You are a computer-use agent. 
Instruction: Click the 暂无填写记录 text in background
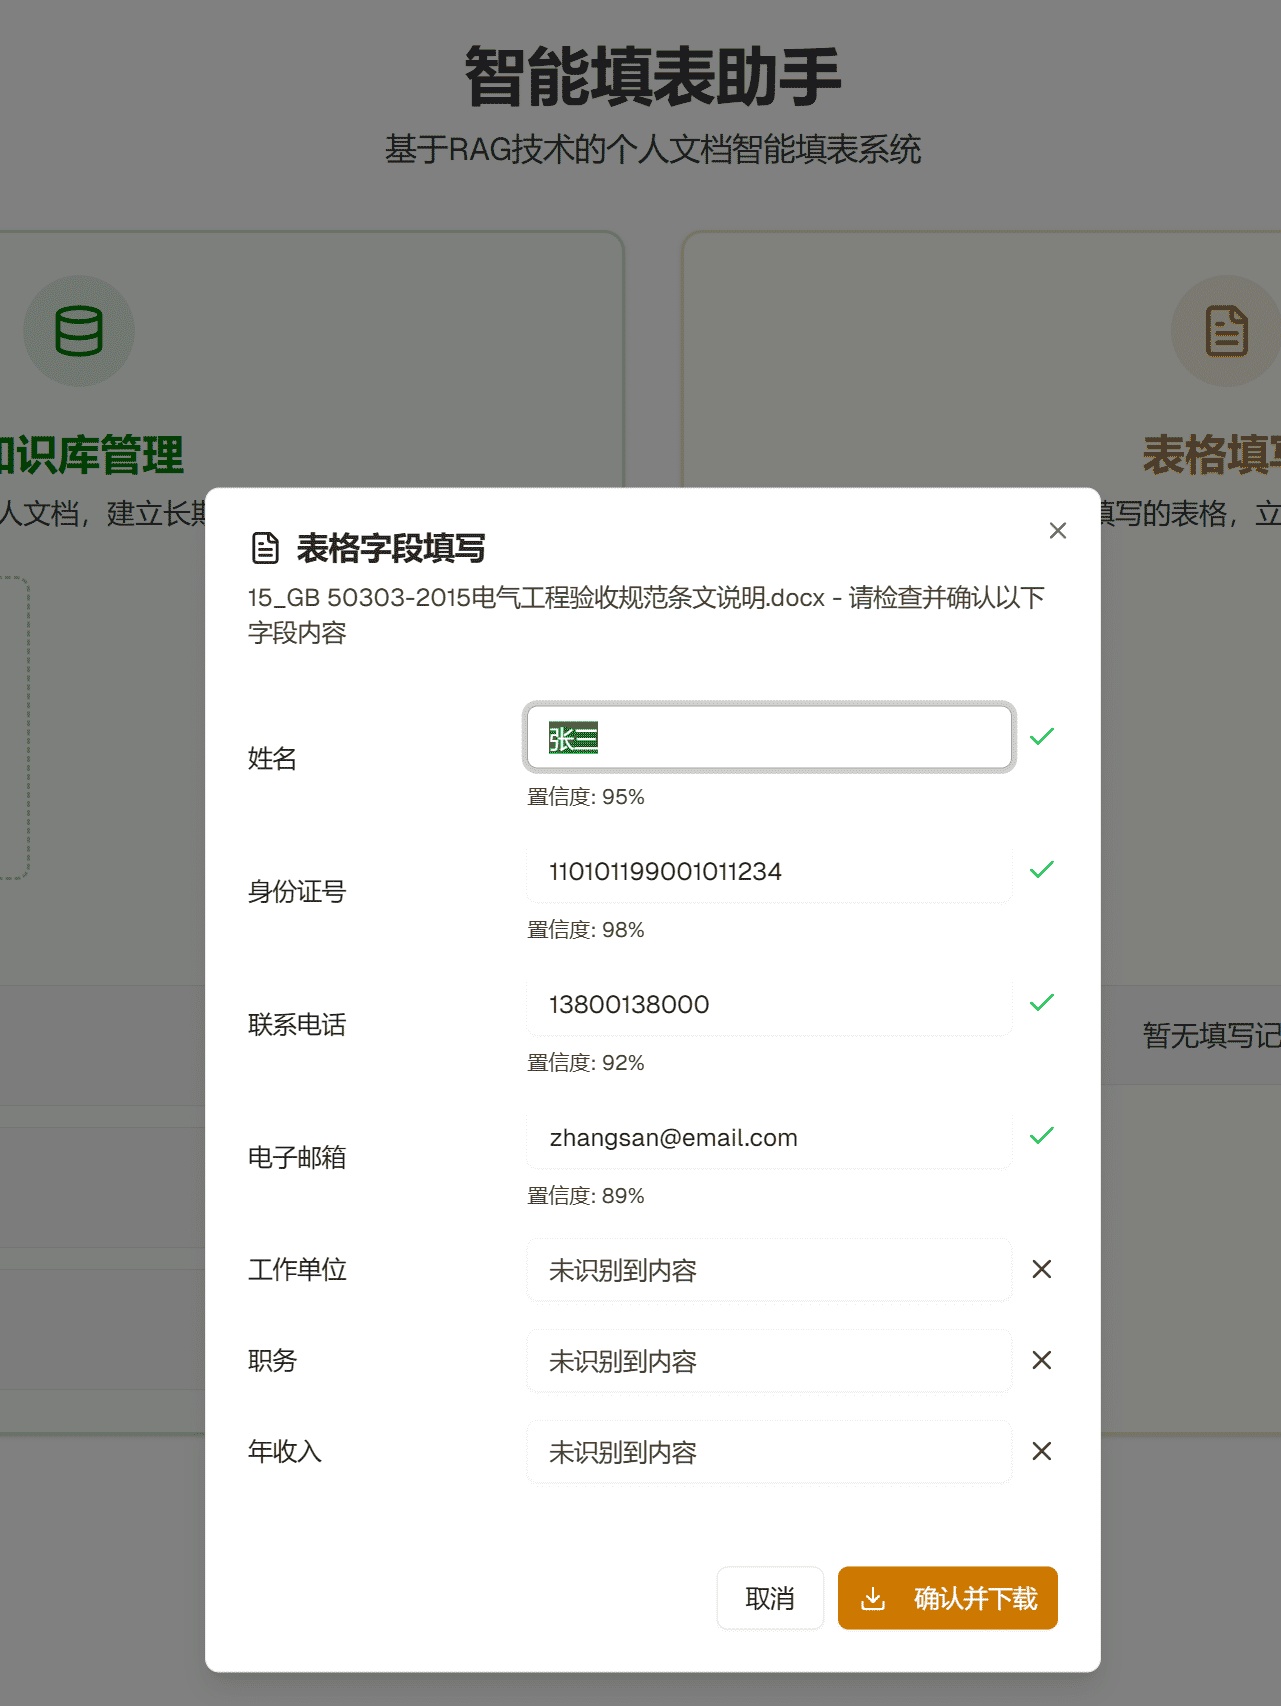click(1211, 1036)
